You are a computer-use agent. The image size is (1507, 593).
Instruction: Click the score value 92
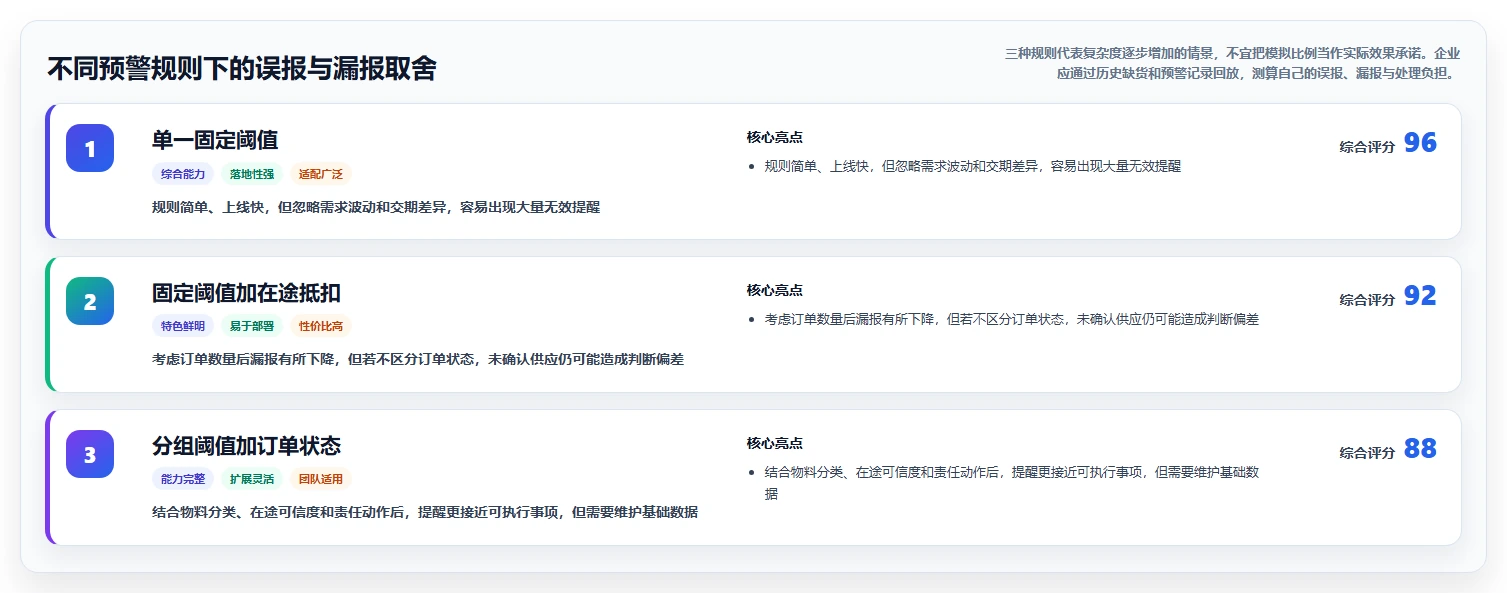click(1420, 296)
